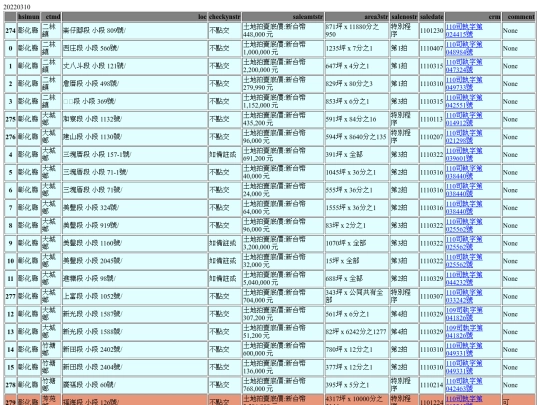Image resolution: width=540 pixels, height=405 pixels.
Task: Open the crm link in row 277
Action: (464, 297)
